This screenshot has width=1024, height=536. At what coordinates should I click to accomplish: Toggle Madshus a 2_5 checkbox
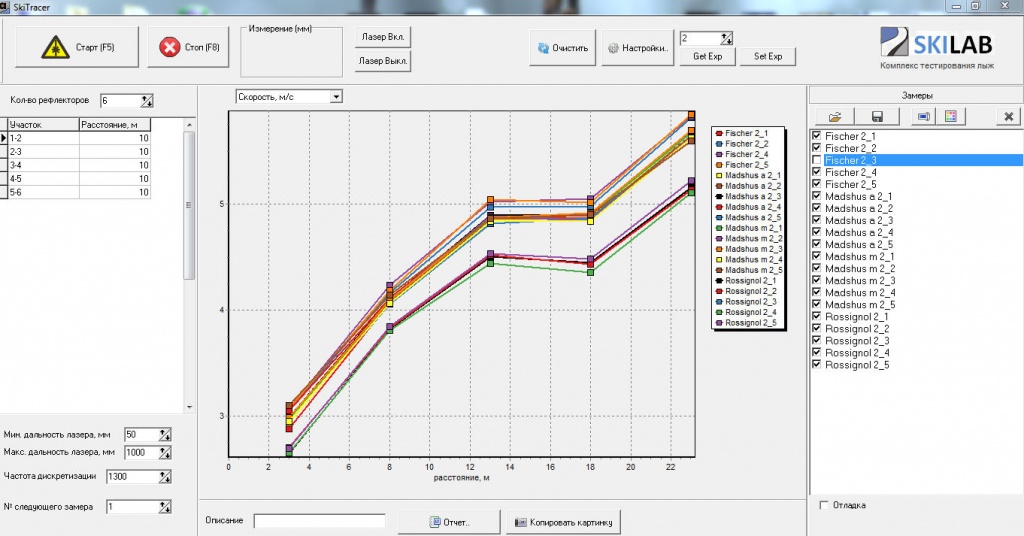[816, 244]
